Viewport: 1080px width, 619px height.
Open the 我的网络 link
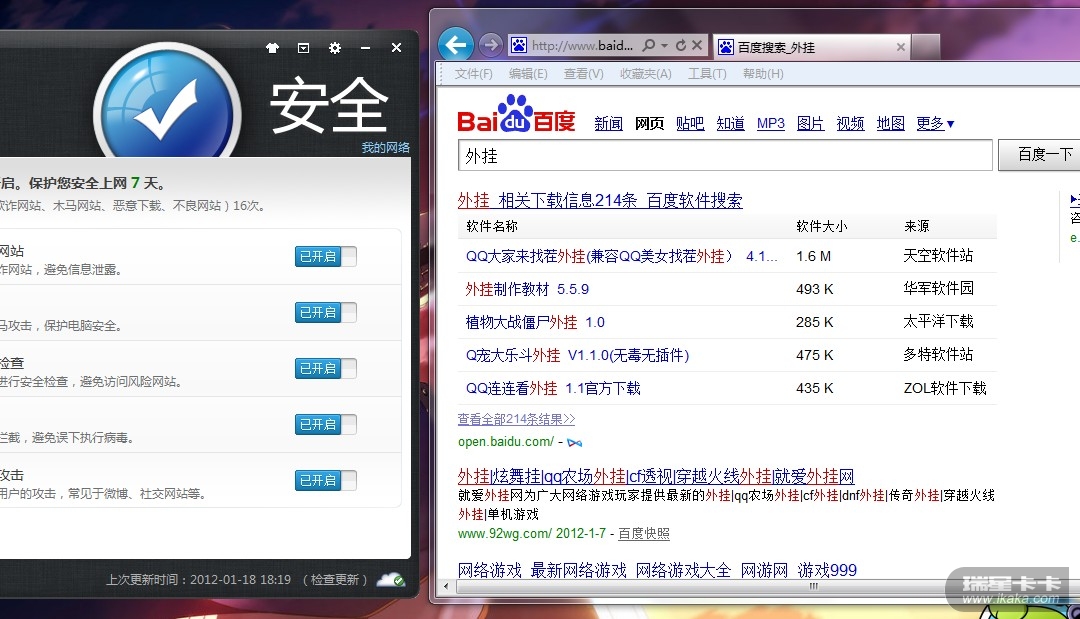tap(386, 147)
